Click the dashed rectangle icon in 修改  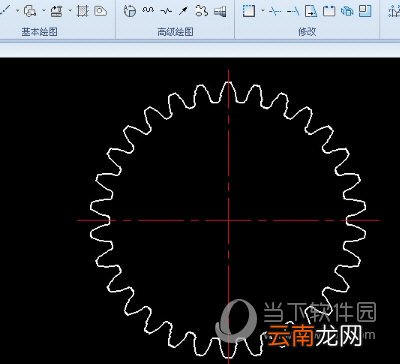(249, 11)
